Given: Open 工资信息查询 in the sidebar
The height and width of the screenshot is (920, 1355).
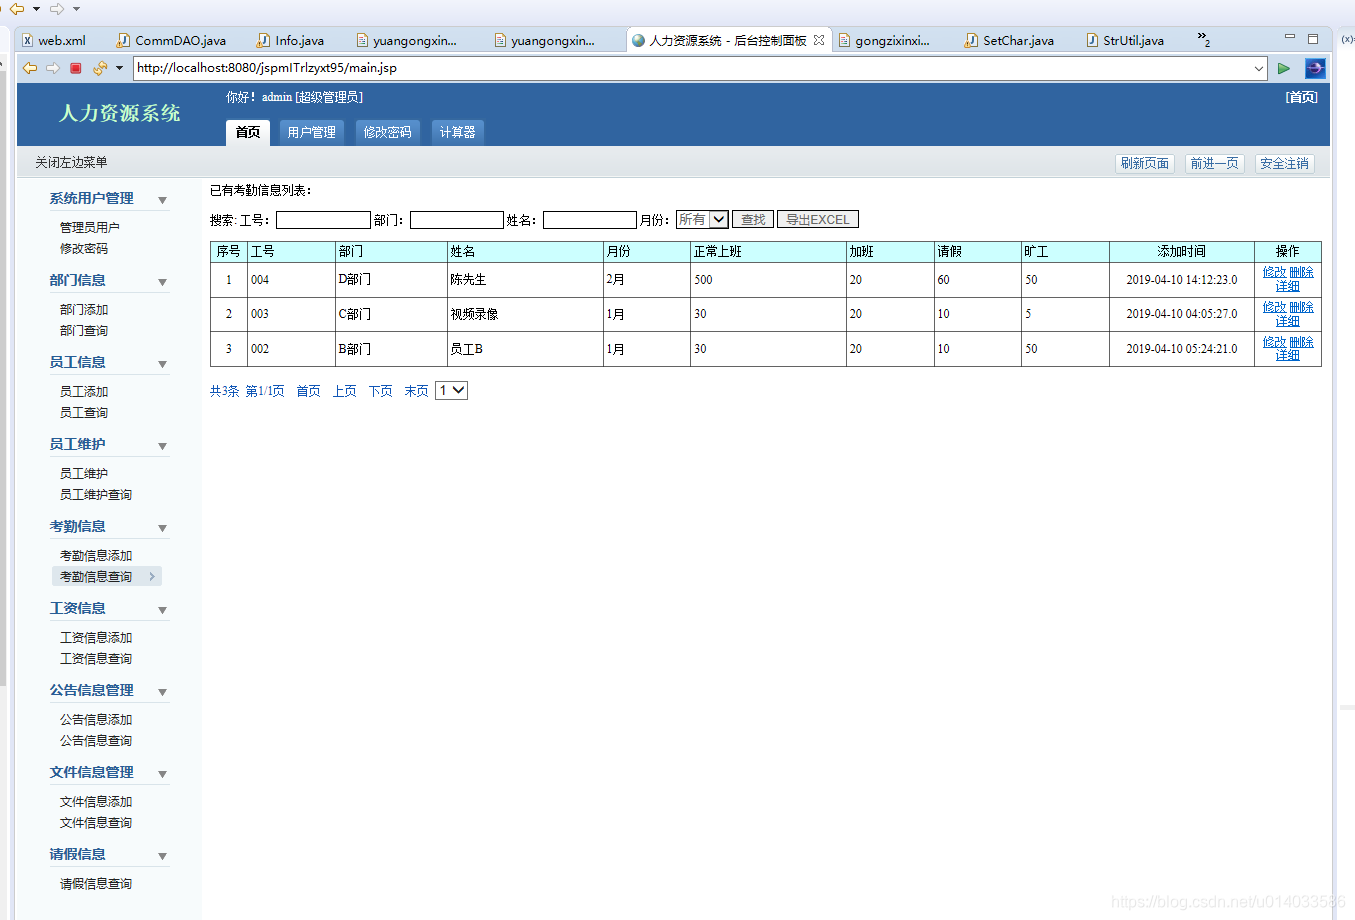Looking at the screenshot, I should (x=96, y=658).
